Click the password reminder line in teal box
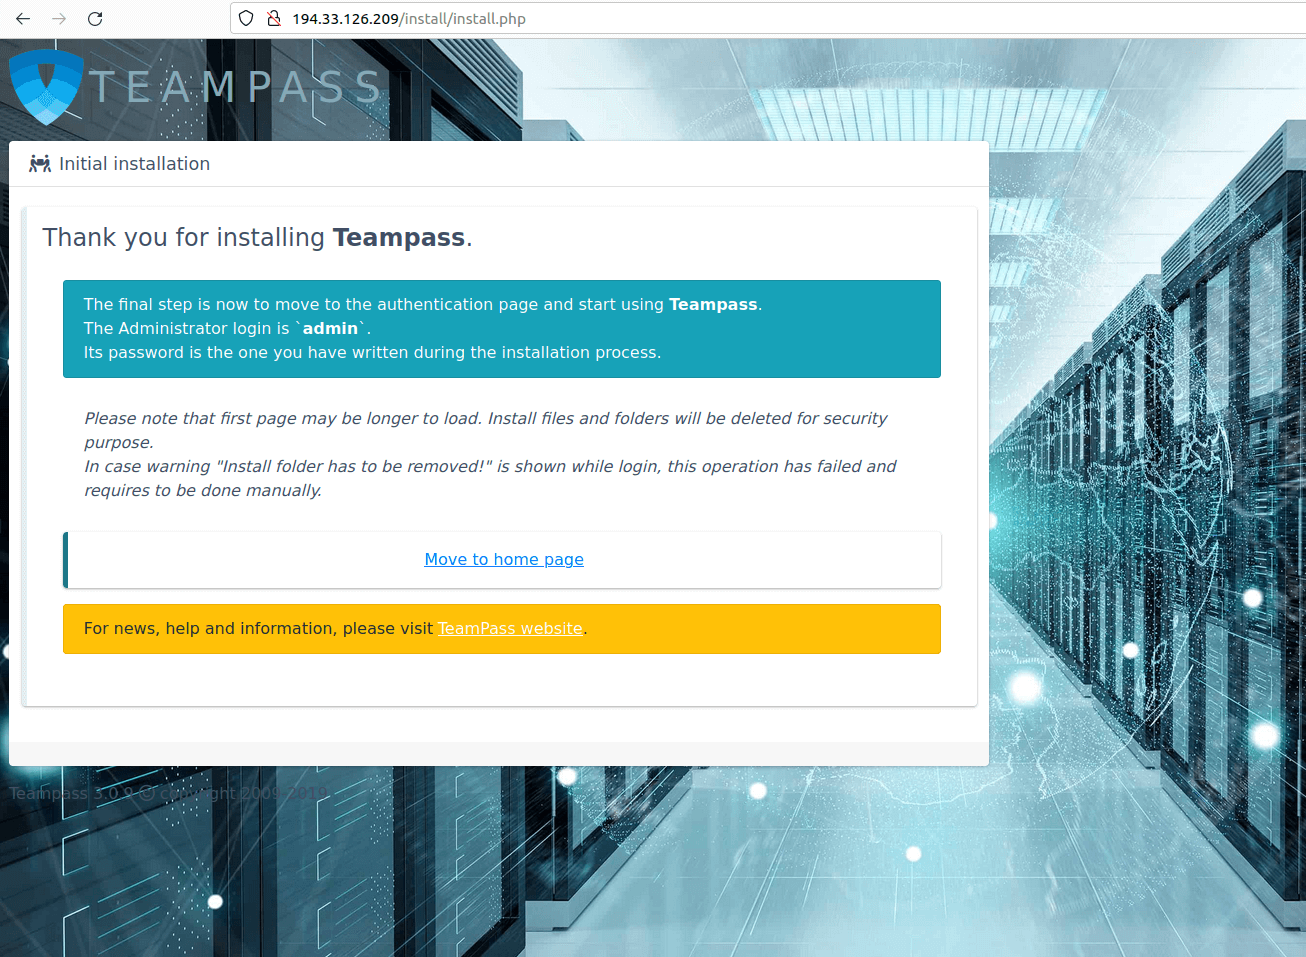Screen dimensions: 1306x957 coord(372,353)
